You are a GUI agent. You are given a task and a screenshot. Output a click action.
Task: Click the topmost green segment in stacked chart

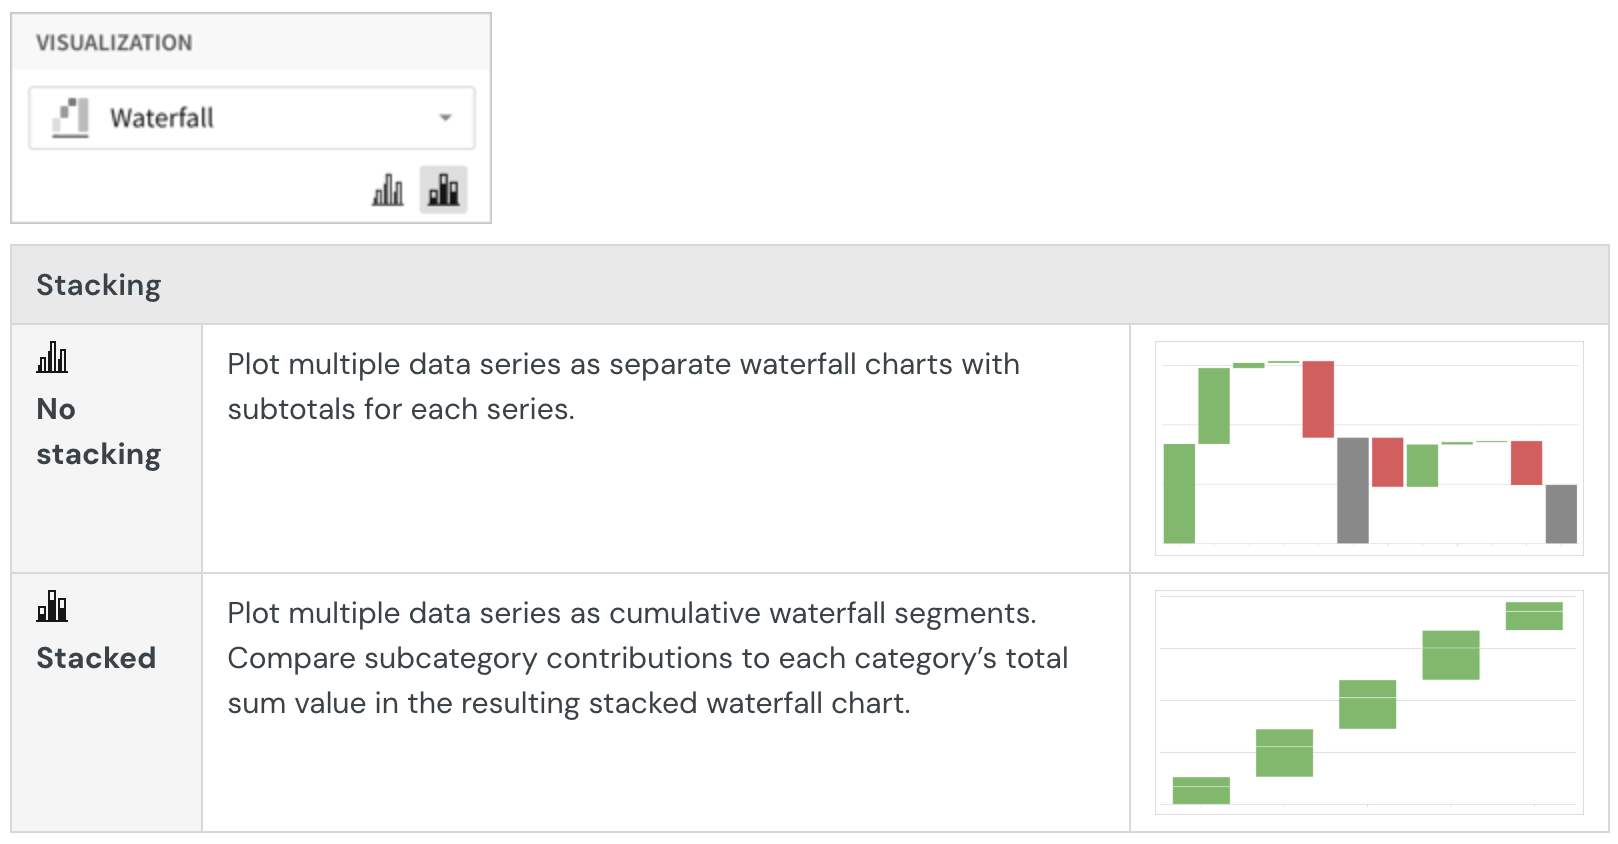tap(1534, 615)
